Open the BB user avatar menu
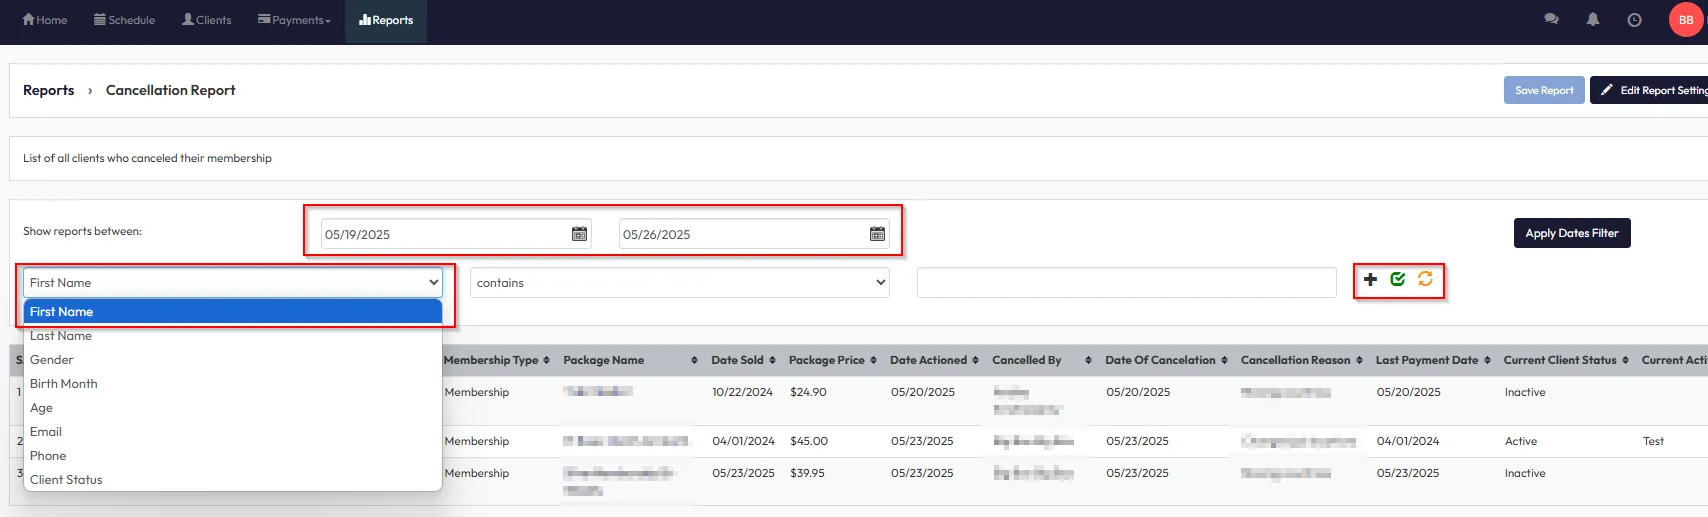Screen dimensions: 1708x517 point(1686,20)
